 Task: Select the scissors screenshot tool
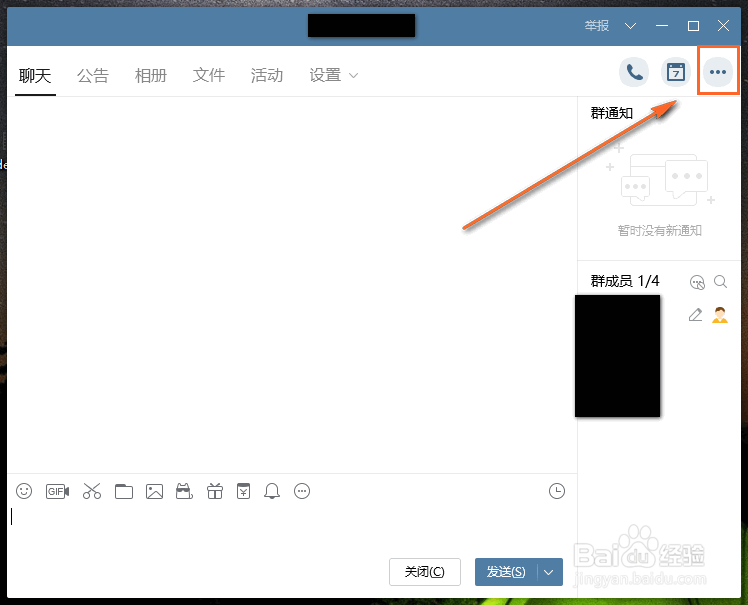point(92,491)
